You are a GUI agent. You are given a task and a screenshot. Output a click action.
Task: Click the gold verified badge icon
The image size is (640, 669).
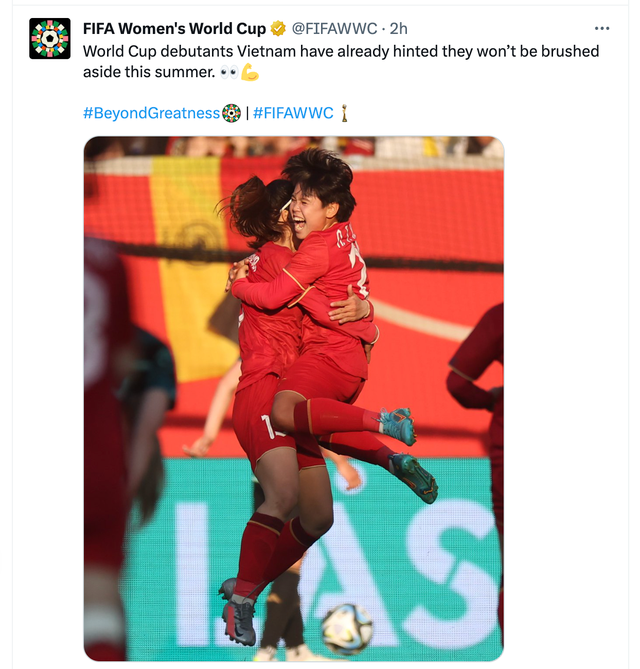coord(278,29)
